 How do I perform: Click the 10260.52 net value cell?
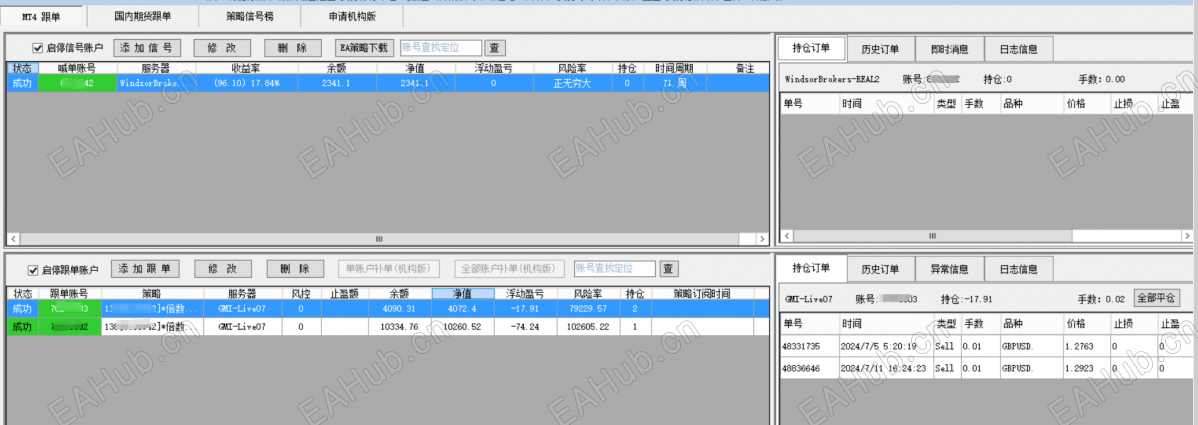tap(464, 326)
